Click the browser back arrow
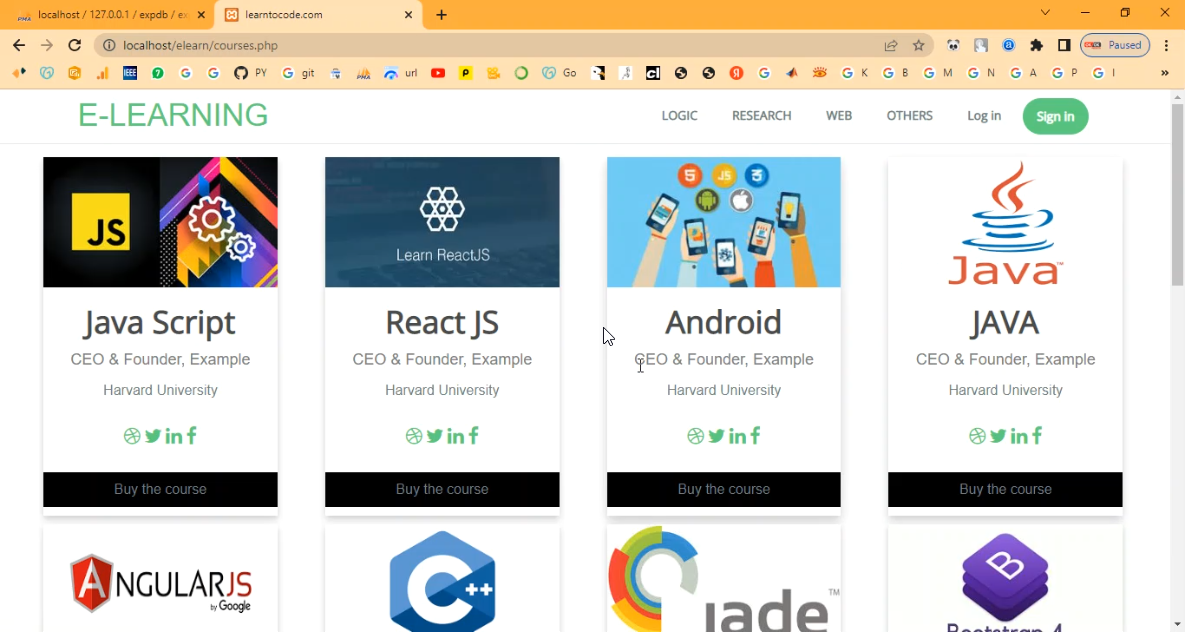 19,45
